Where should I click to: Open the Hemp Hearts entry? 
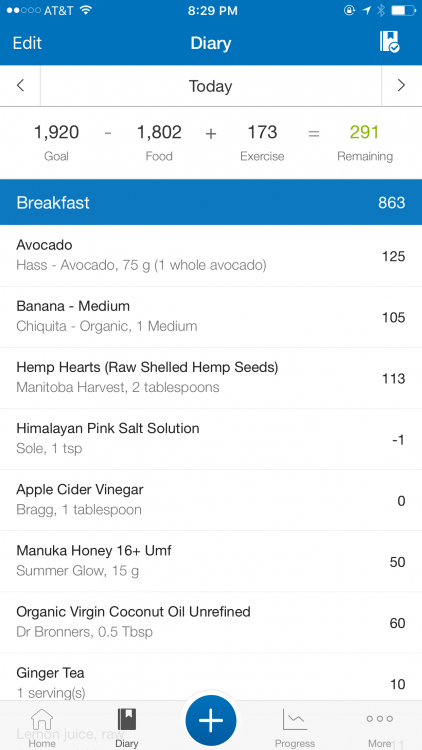[211, 378]
